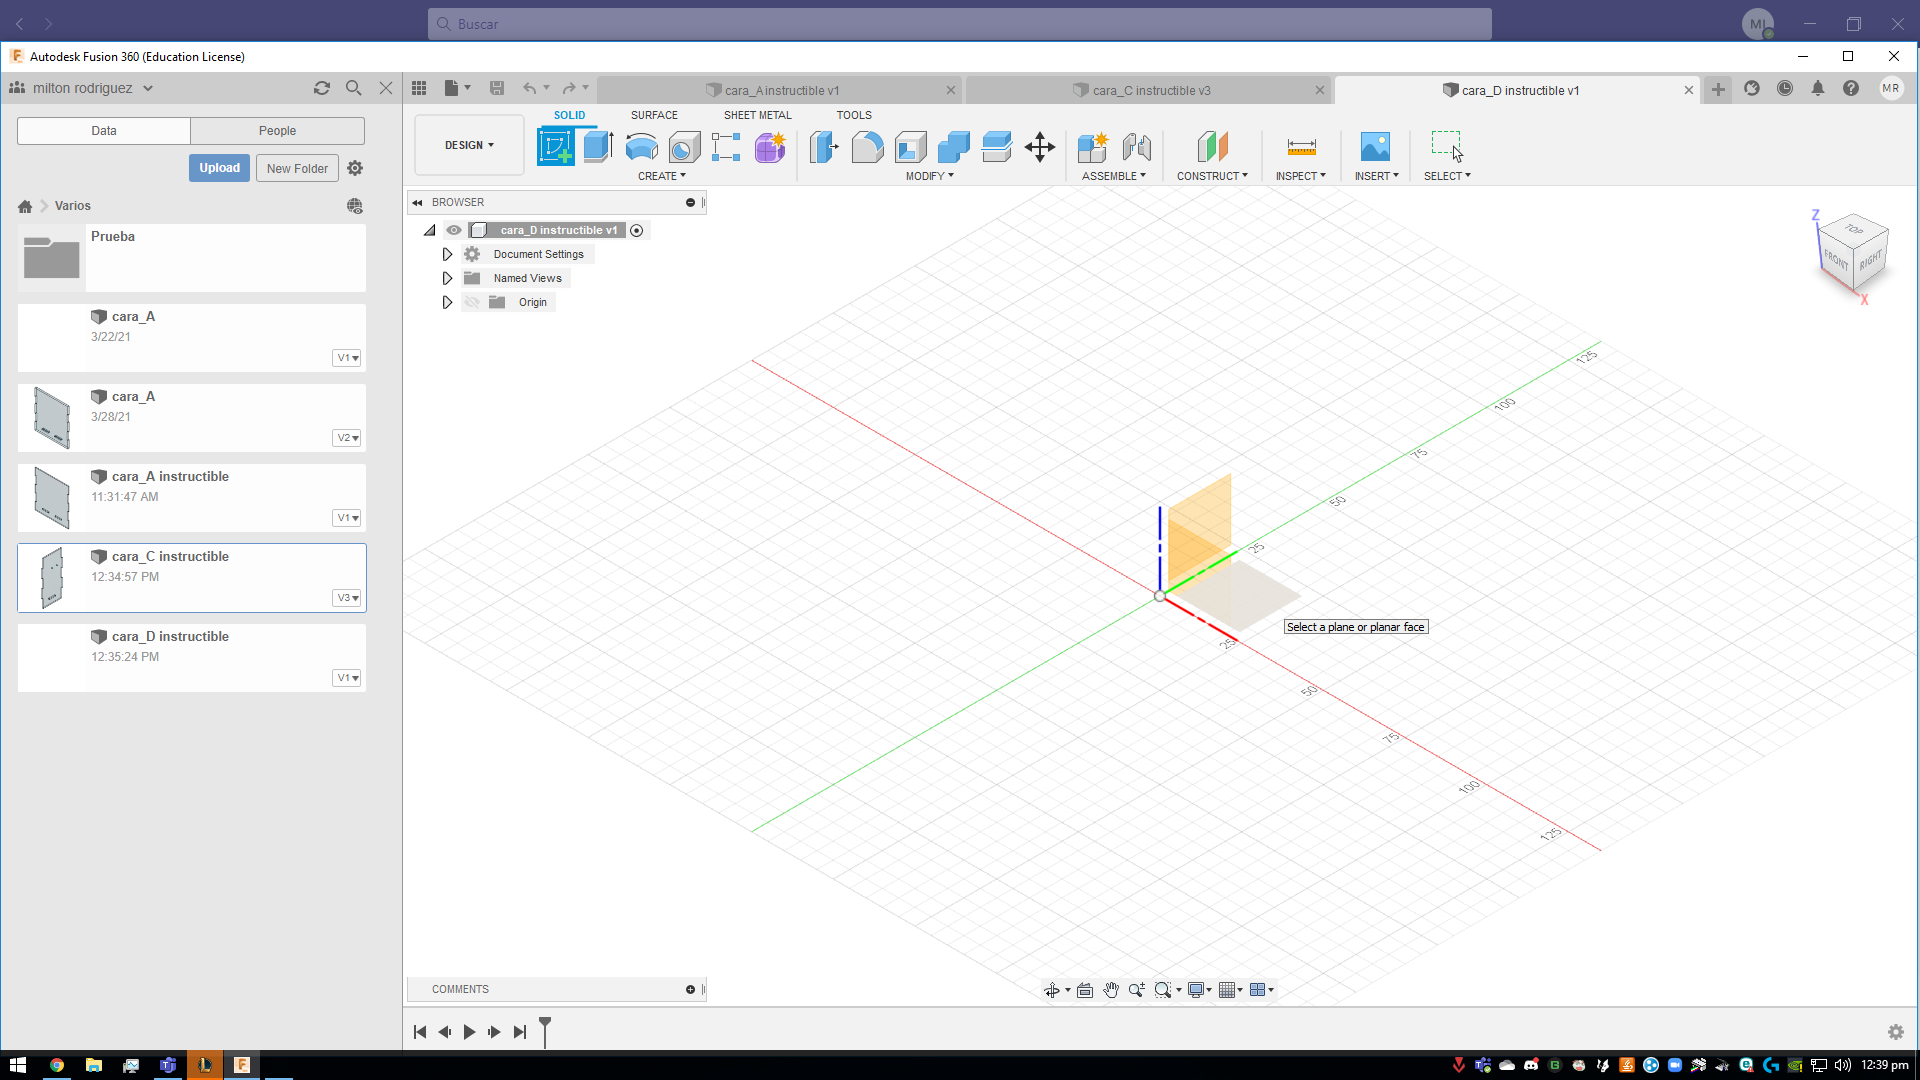Image resolution: width=1920 pixels, height=1080 pixels.
Task: Open the CREATE dropdown menu
Action: (661, 176)
